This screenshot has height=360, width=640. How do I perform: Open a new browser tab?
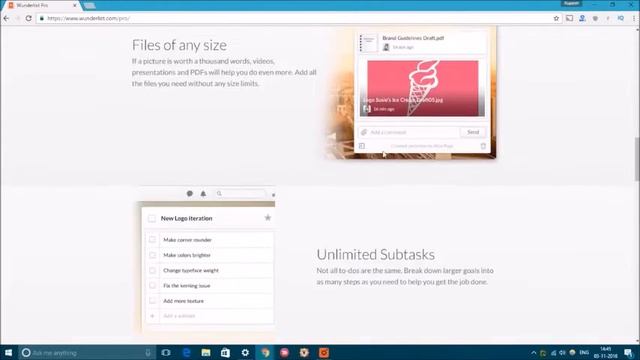(89, 5)
